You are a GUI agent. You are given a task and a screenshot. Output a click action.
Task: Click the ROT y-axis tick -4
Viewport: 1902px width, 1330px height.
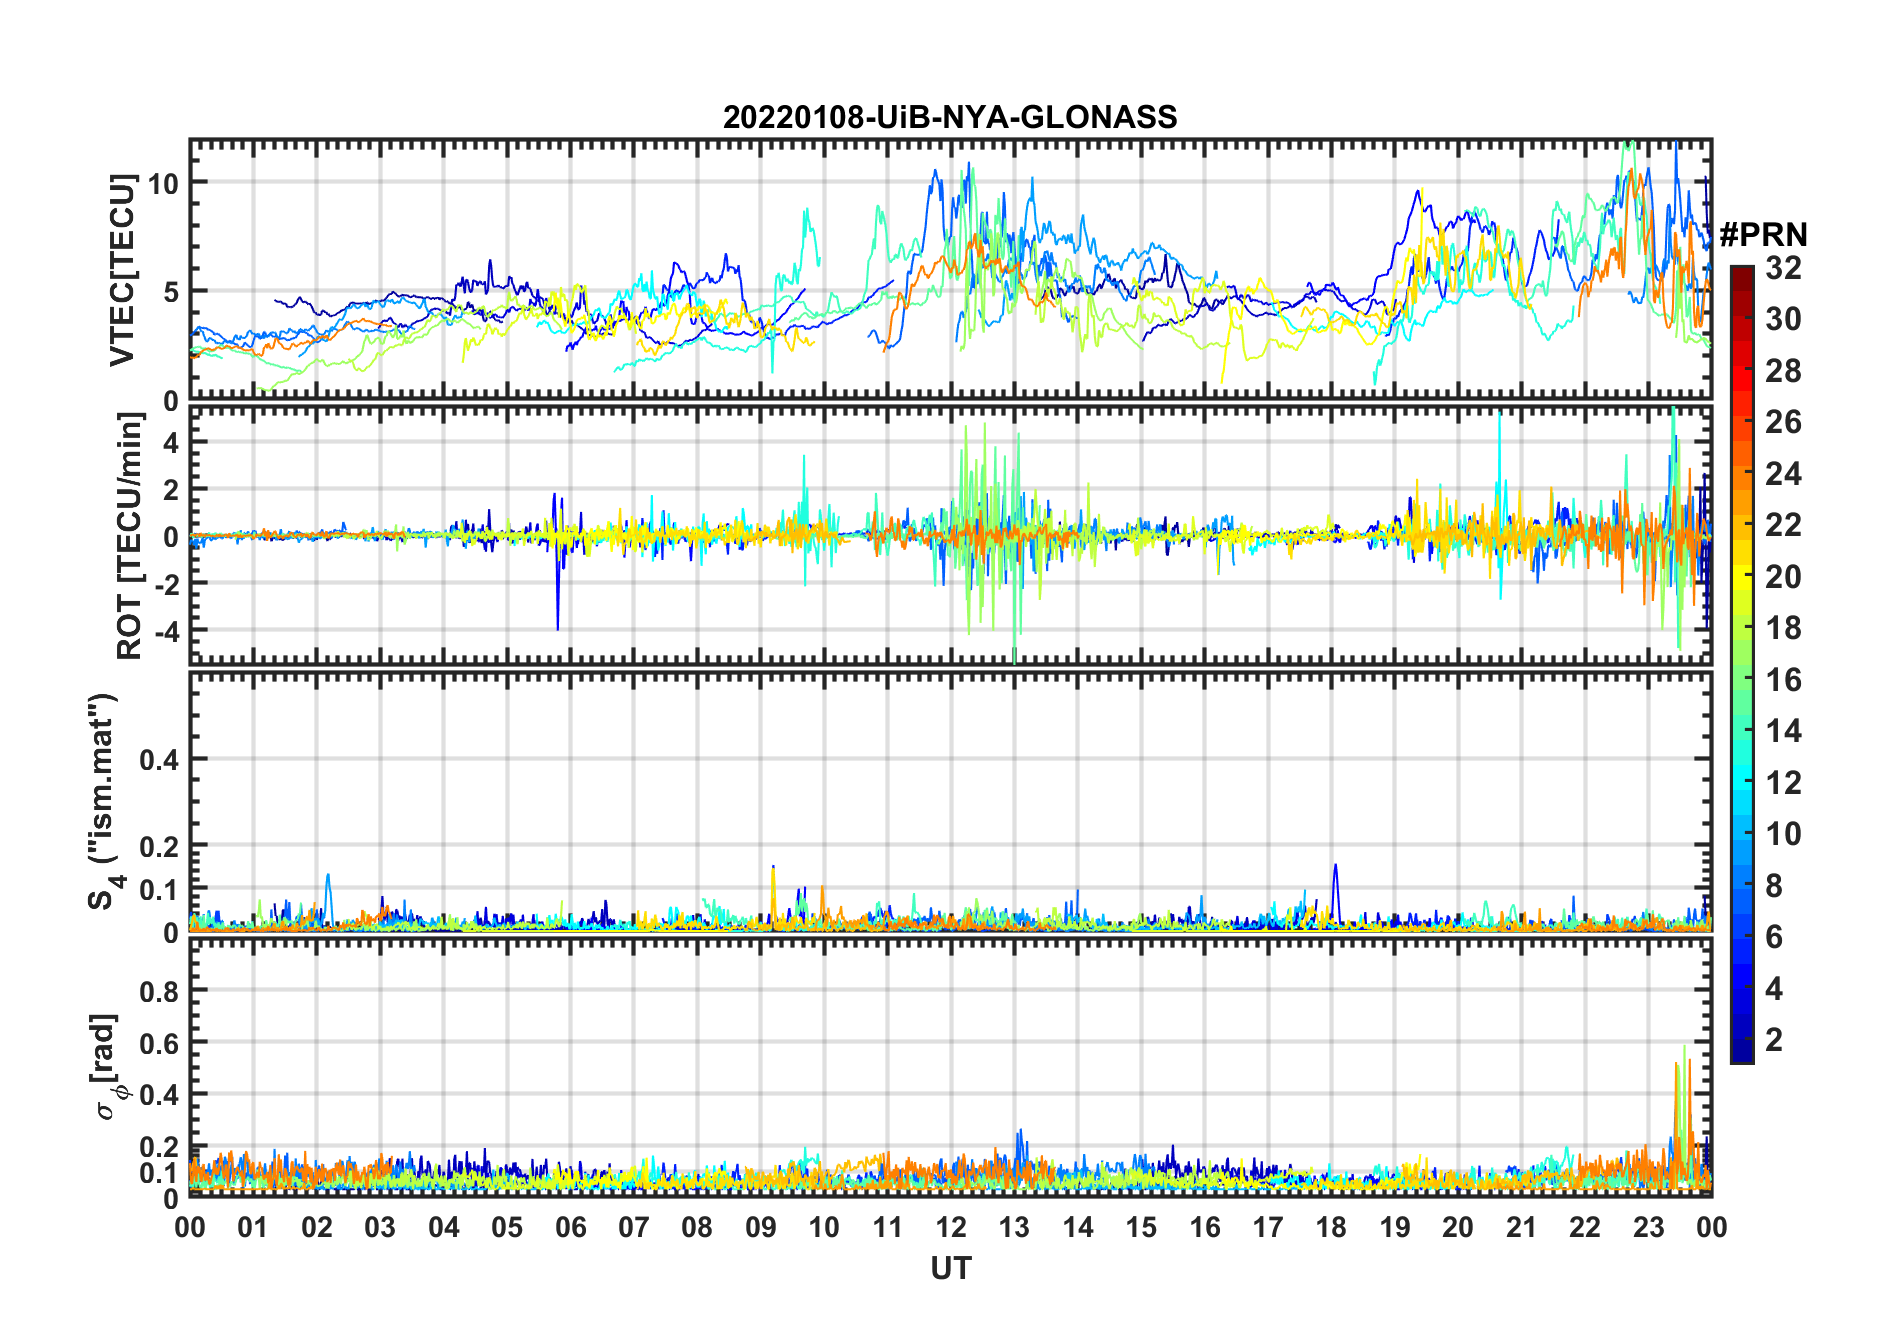[165, 630]
